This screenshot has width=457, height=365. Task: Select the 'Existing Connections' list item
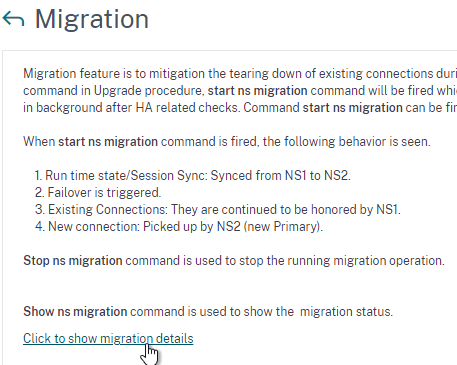pos(218,209)
